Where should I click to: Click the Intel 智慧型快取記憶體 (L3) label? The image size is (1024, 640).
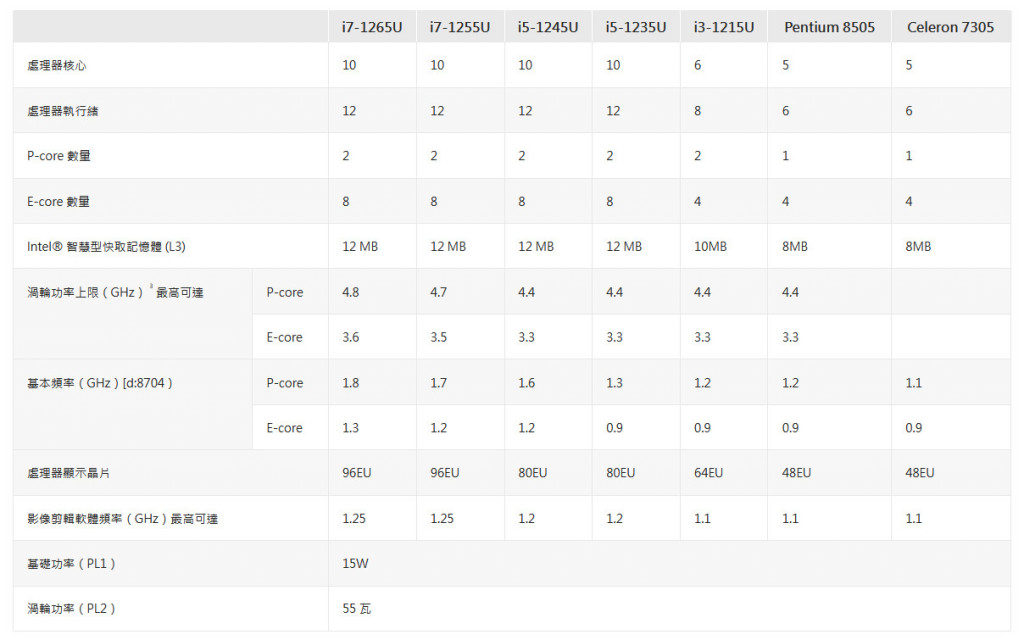(x=106, y=247)
